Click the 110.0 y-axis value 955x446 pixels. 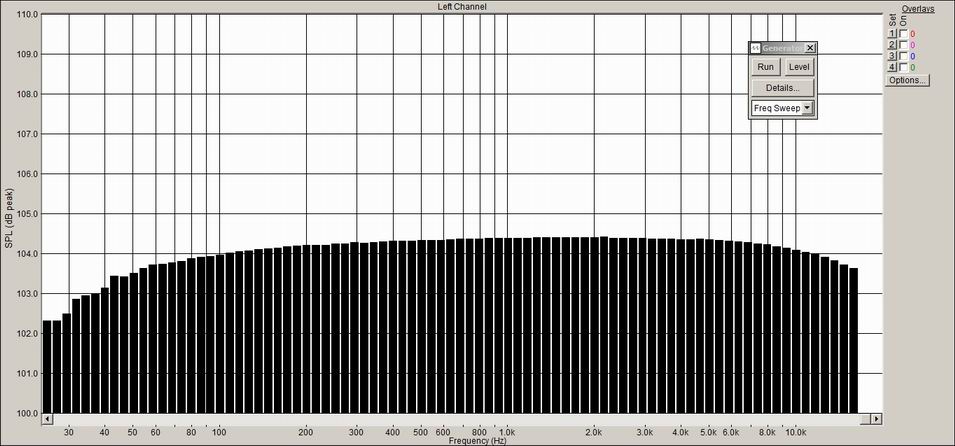(27, 14)
